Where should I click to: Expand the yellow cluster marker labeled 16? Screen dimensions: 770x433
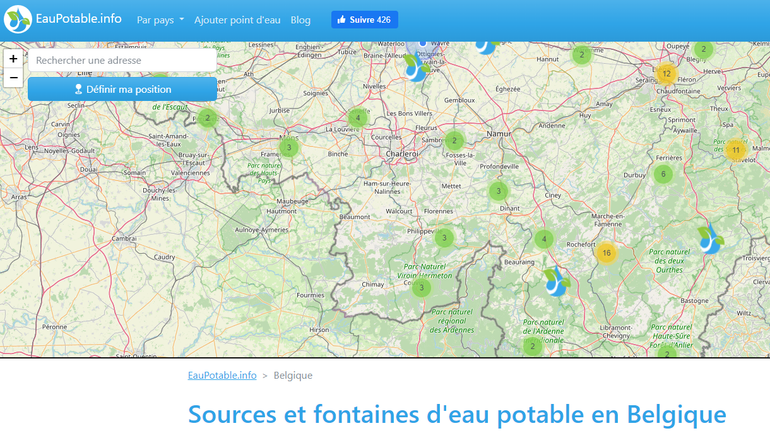click(x=606, y=253)
